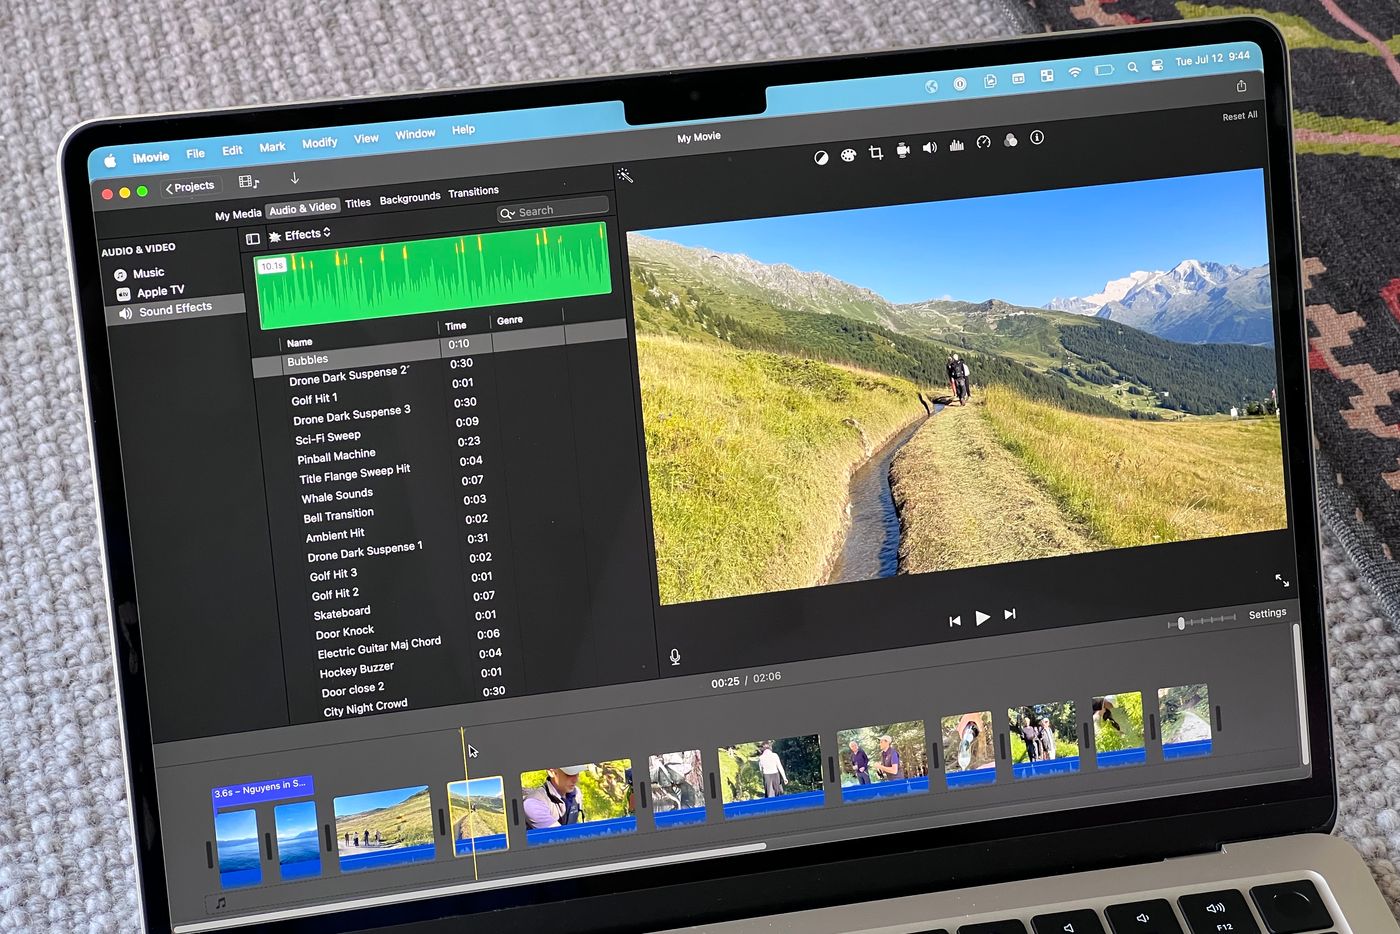1400x934 pixels.
Task: Open the File menu
Action: click(x=196, y=154)
